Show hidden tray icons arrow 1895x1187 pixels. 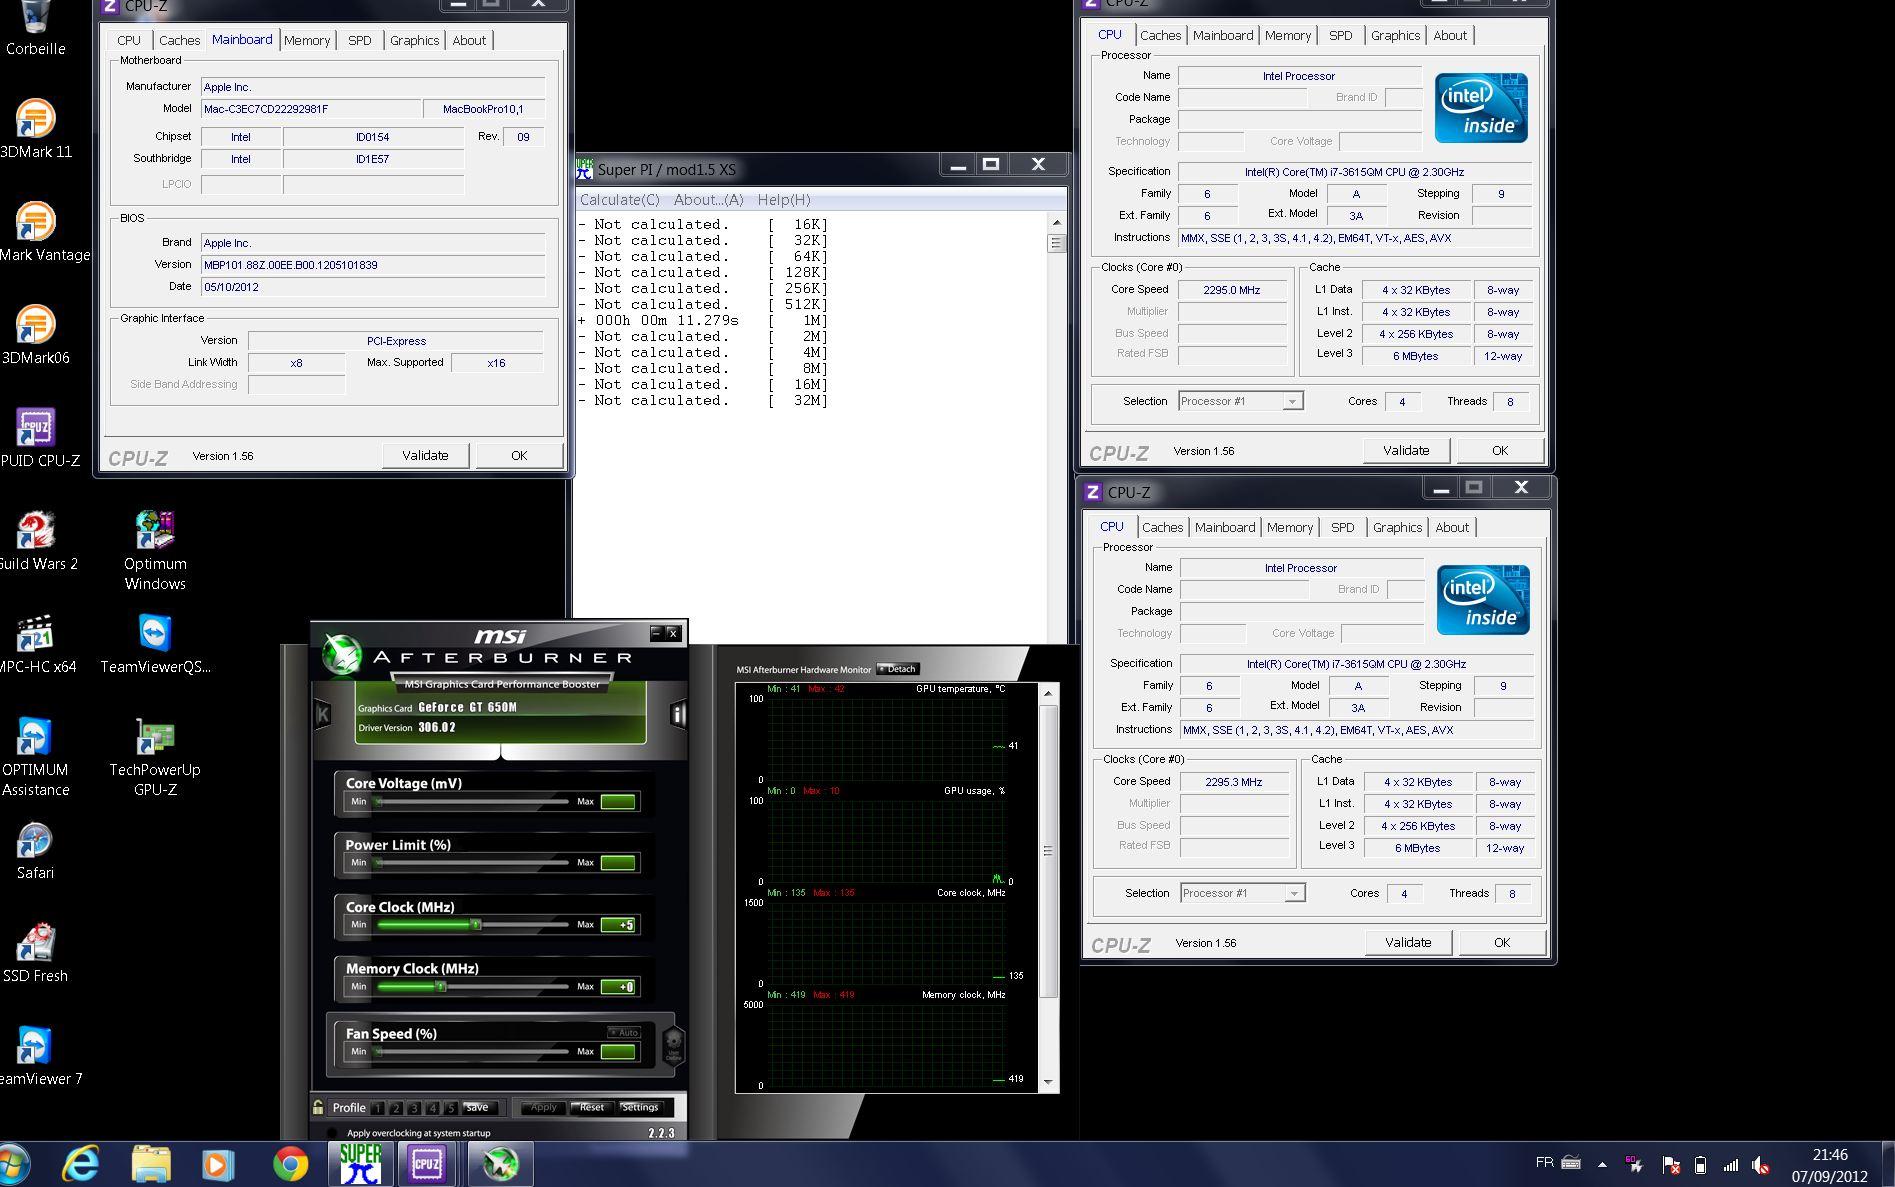[x=1603, y=1165]
